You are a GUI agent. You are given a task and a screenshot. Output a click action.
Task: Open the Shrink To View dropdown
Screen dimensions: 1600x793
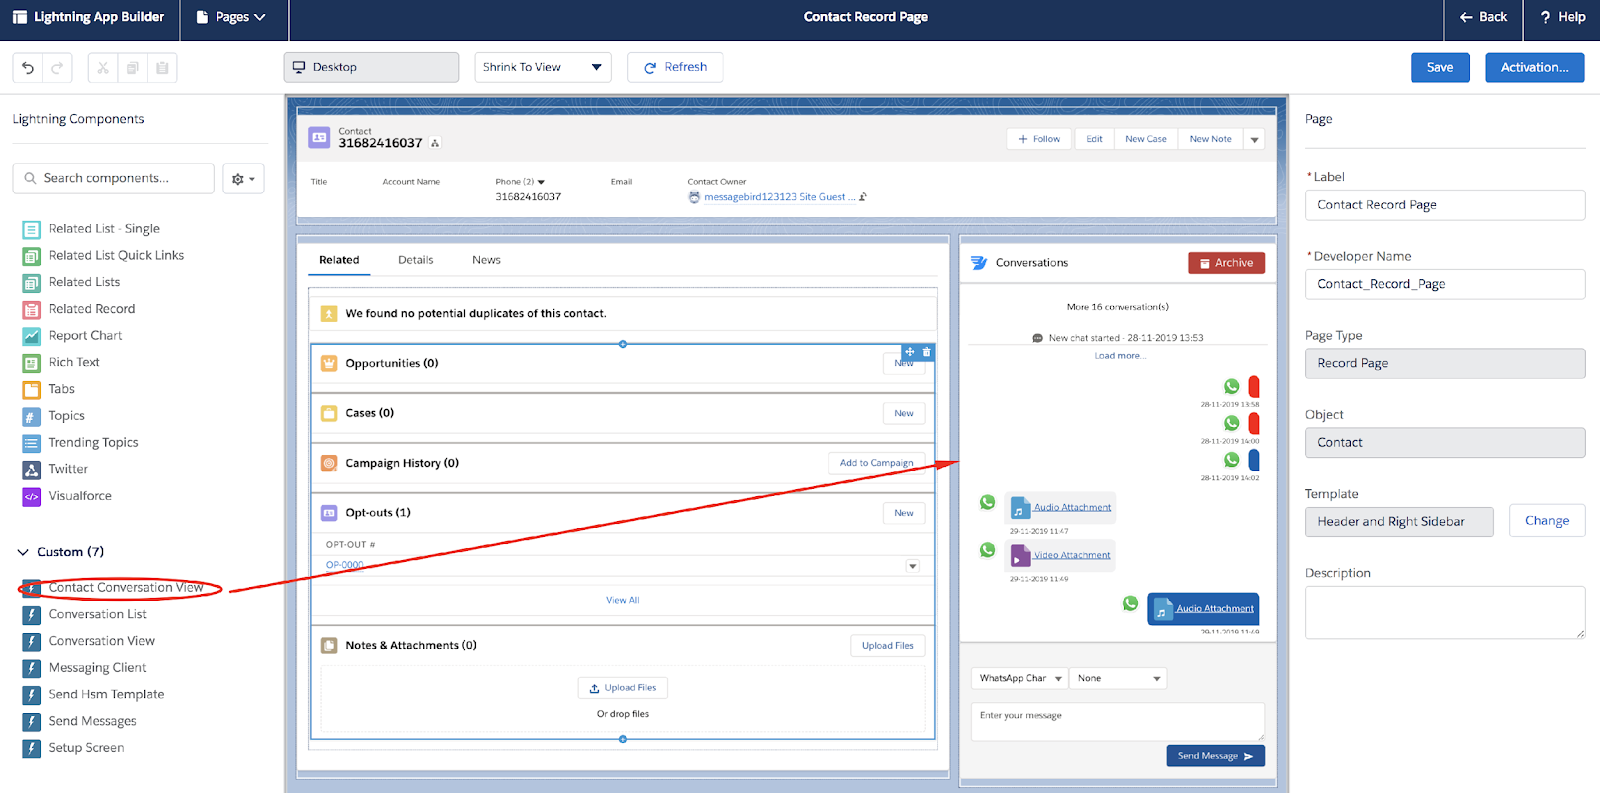[x=542, y=68]
